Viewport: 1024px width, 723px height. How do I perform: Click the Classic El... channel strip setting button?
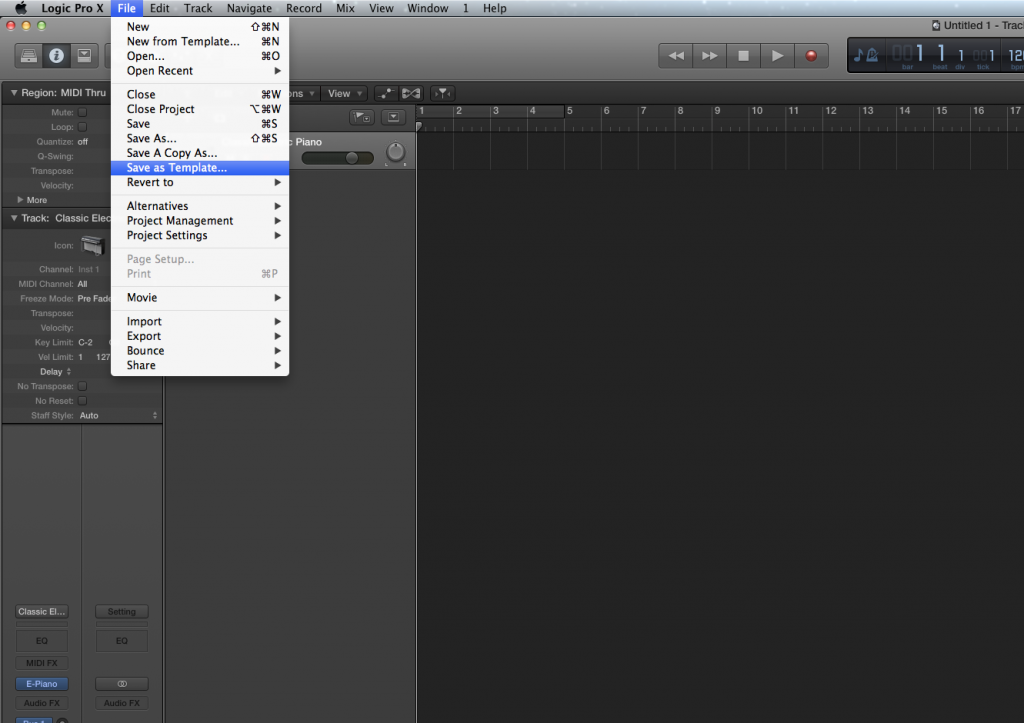42,611
